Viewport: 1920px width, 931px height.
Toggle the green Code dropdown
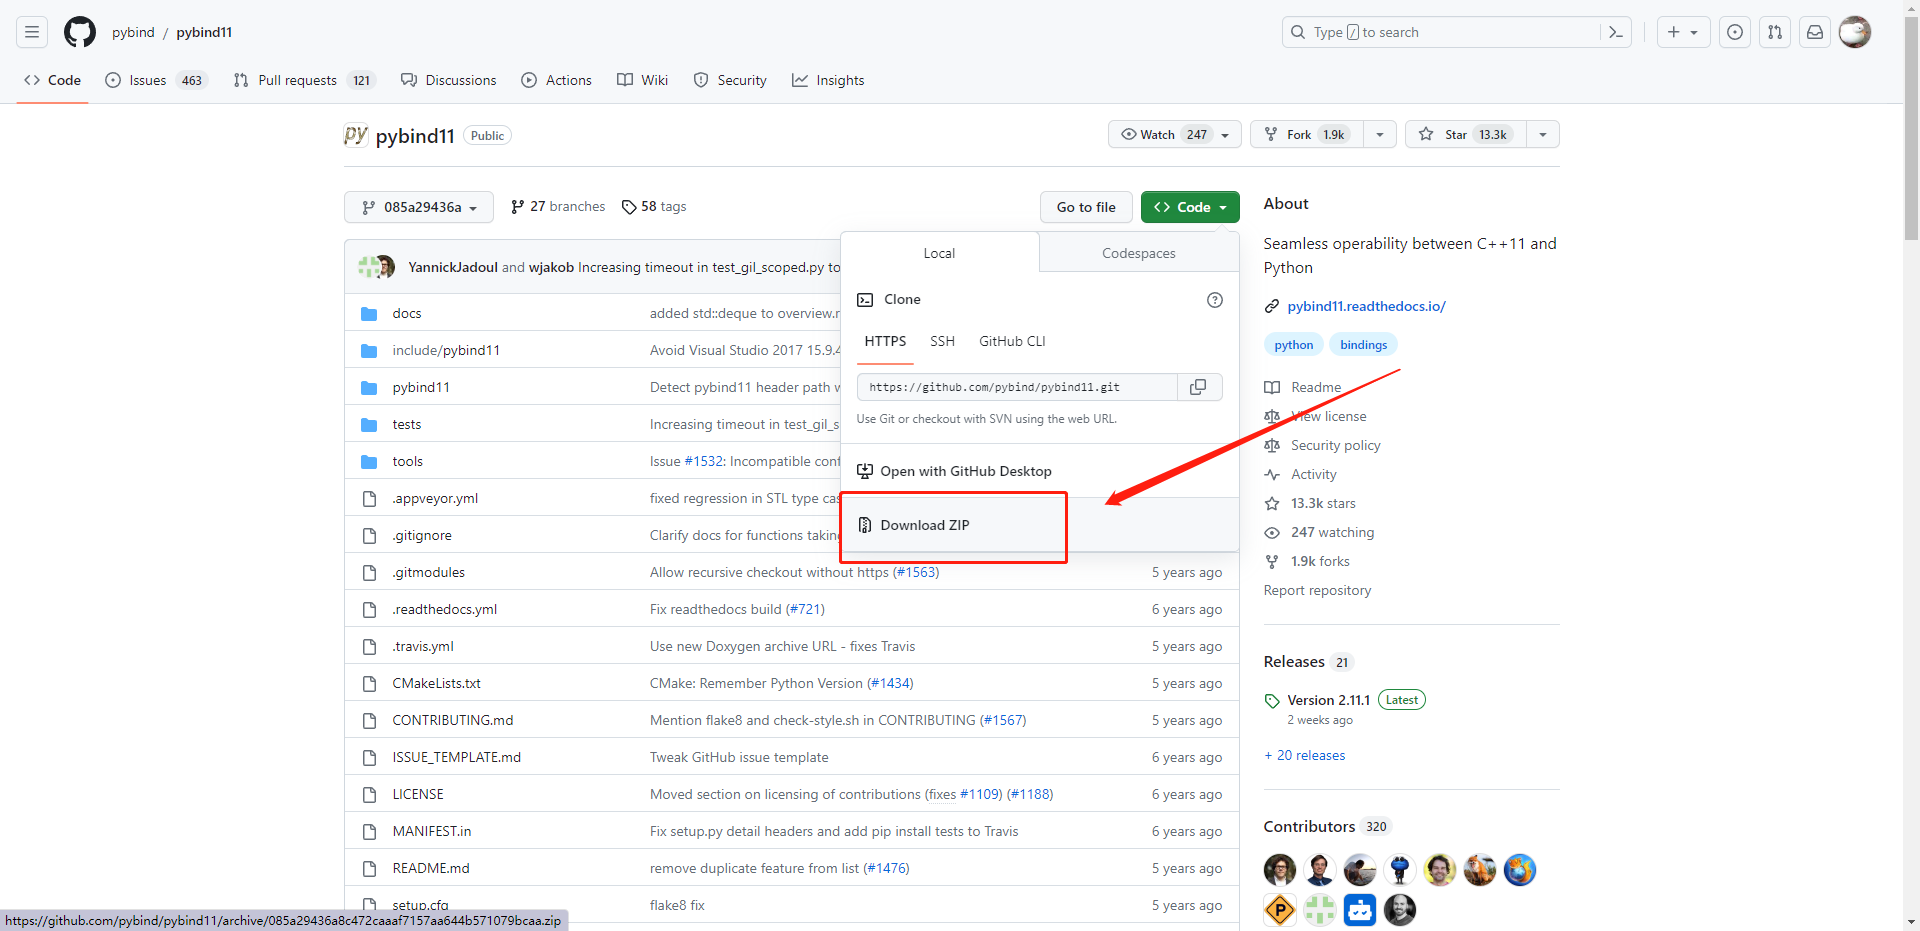pos(1190,207)
